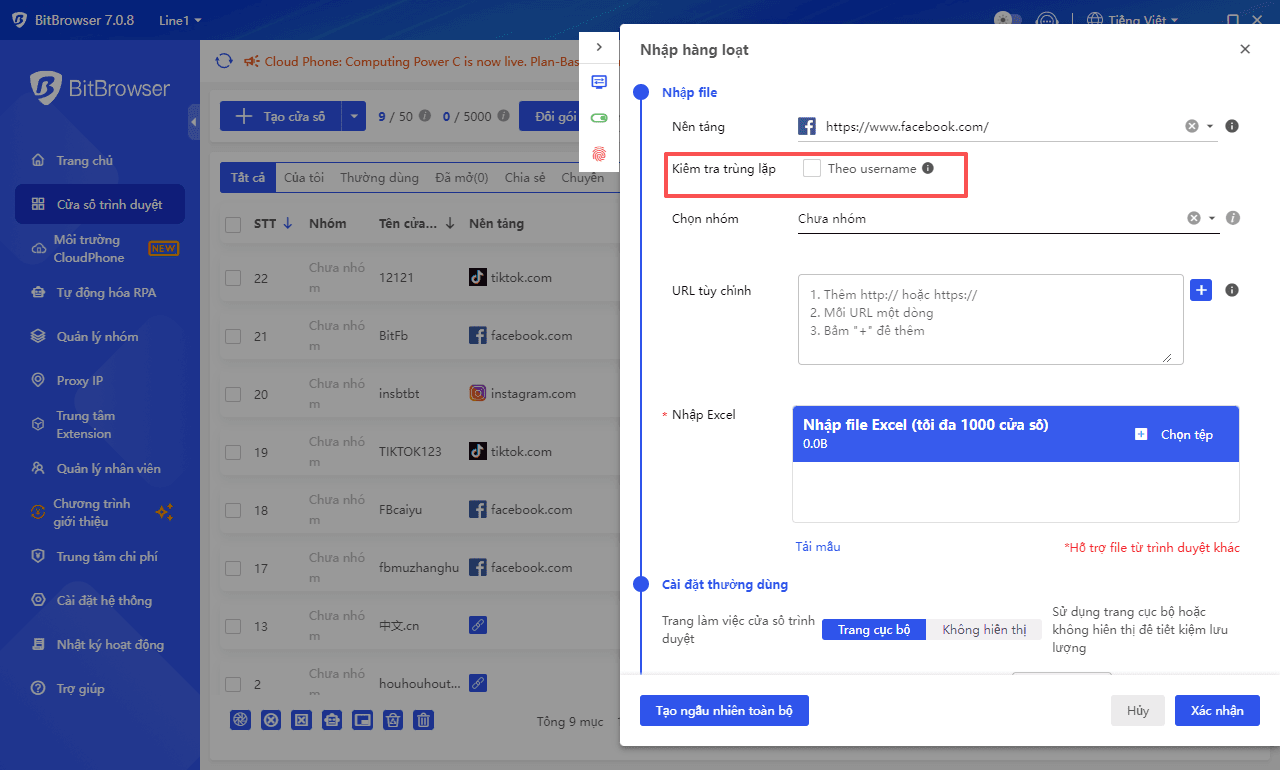The image size is (1280, 770).
Task: Switch to the 'Thường dùng' tab
Action: coord(379,177)
